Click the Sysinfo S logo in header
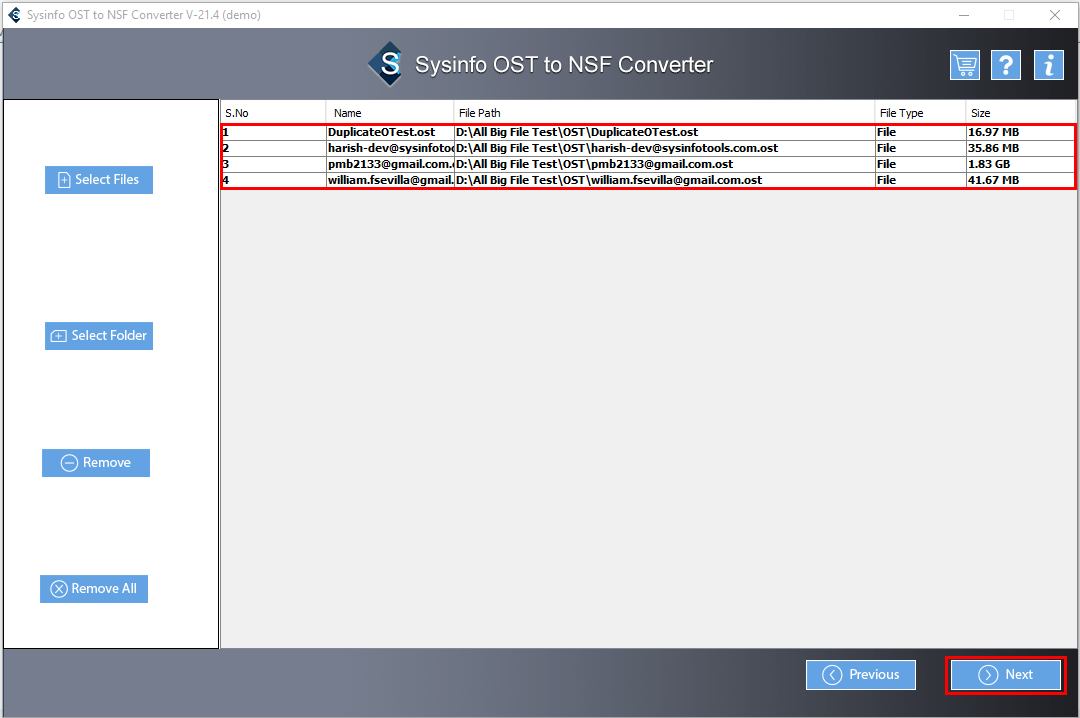The height and width of the screenshot is (718, 1080). click(x=387, y=64)
